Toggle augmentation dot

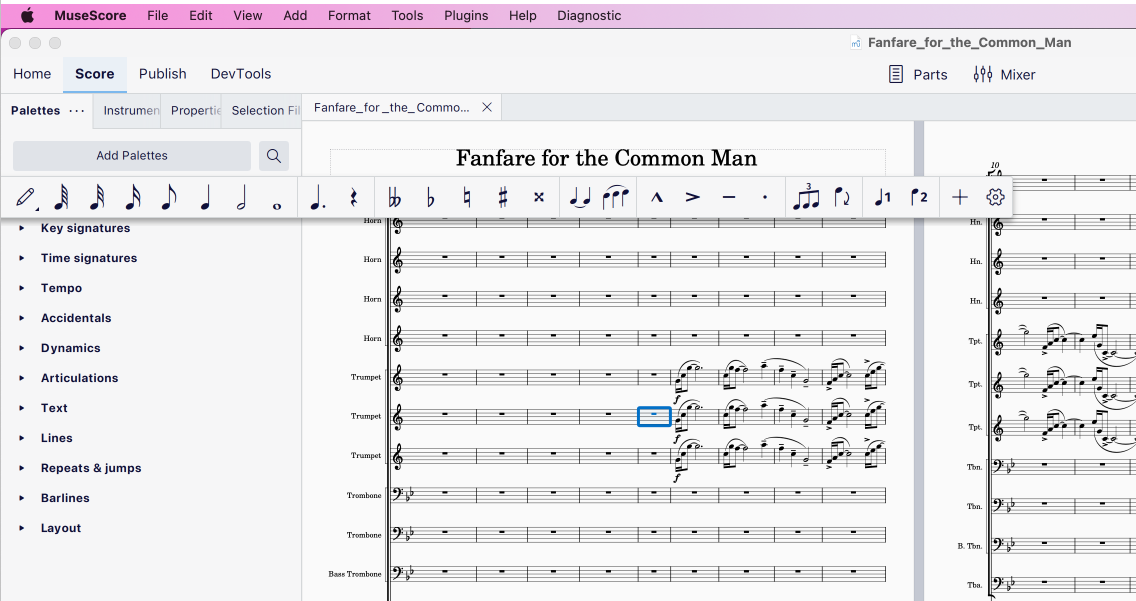pyautogui.click(x=317, y=197)
